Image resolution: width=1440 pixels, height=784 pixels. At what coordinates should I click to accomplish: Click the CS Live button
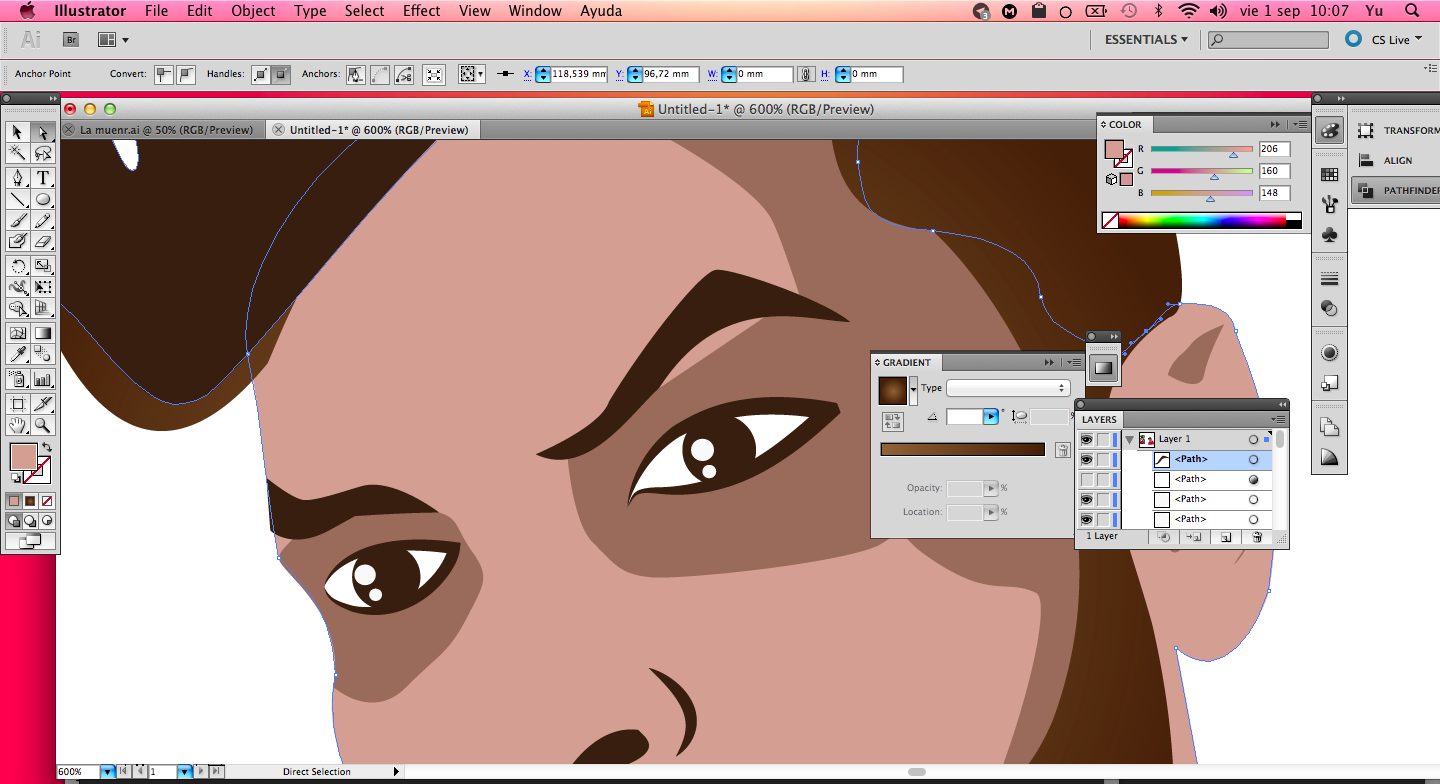pos(1389,40)
